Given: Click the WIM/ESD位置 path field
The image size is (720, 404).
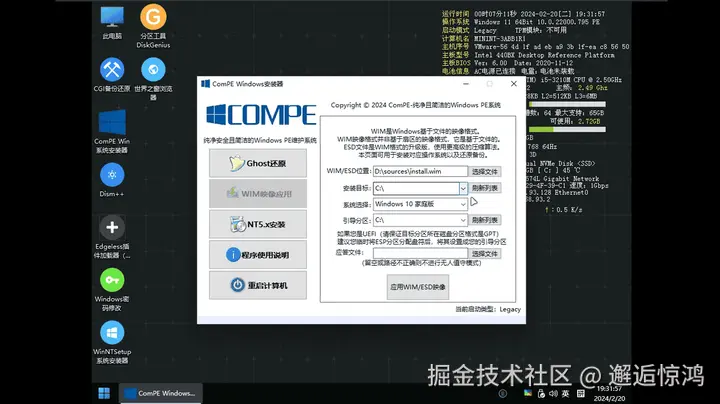Looking at the screenshot, I should [420, 171].
